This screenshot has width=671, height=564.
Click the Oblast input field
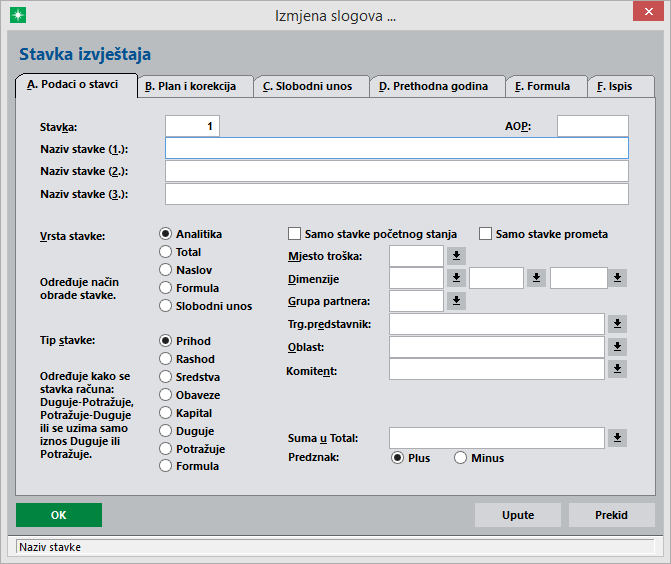click(x=497, y=347)
